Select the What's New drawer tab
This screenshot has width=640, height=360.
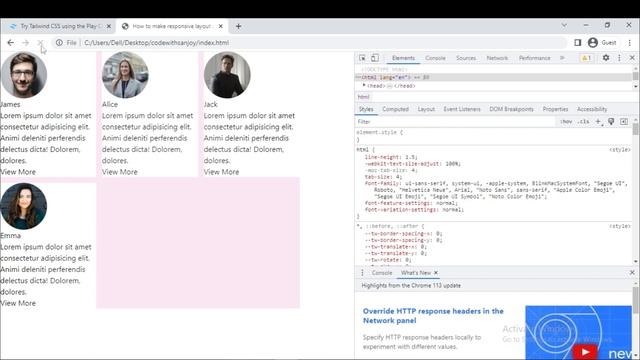(x=416, y=273)
